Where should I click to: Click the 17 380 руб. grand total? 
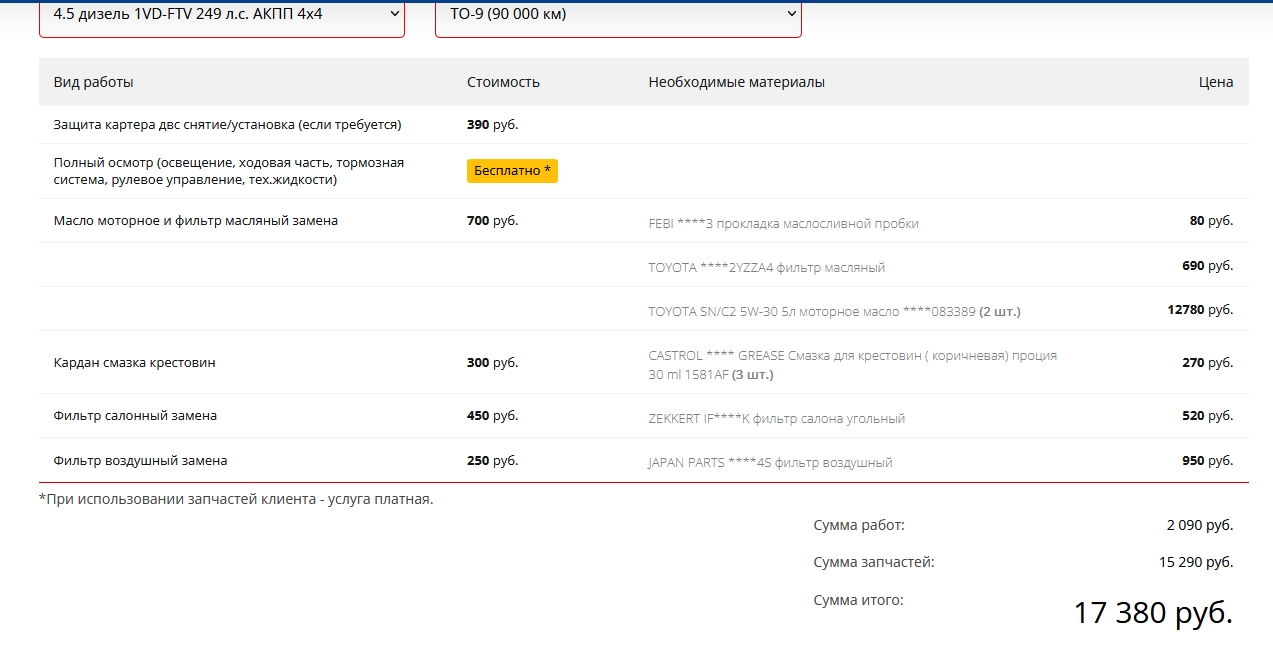pyautogui.click(x=1153, y=612)
